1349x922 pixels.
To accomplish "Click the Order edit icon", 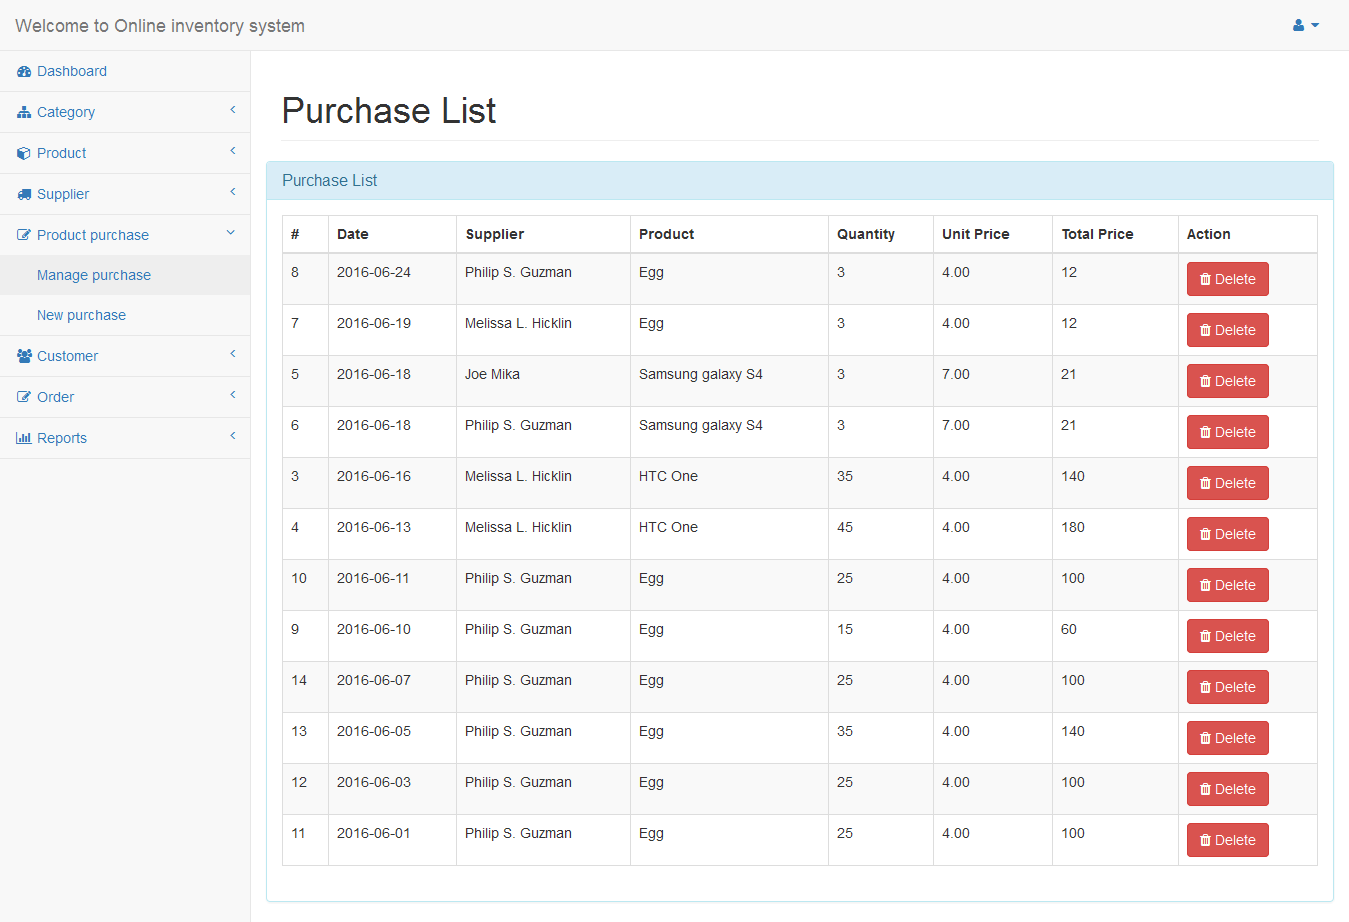I will point(24,397).
